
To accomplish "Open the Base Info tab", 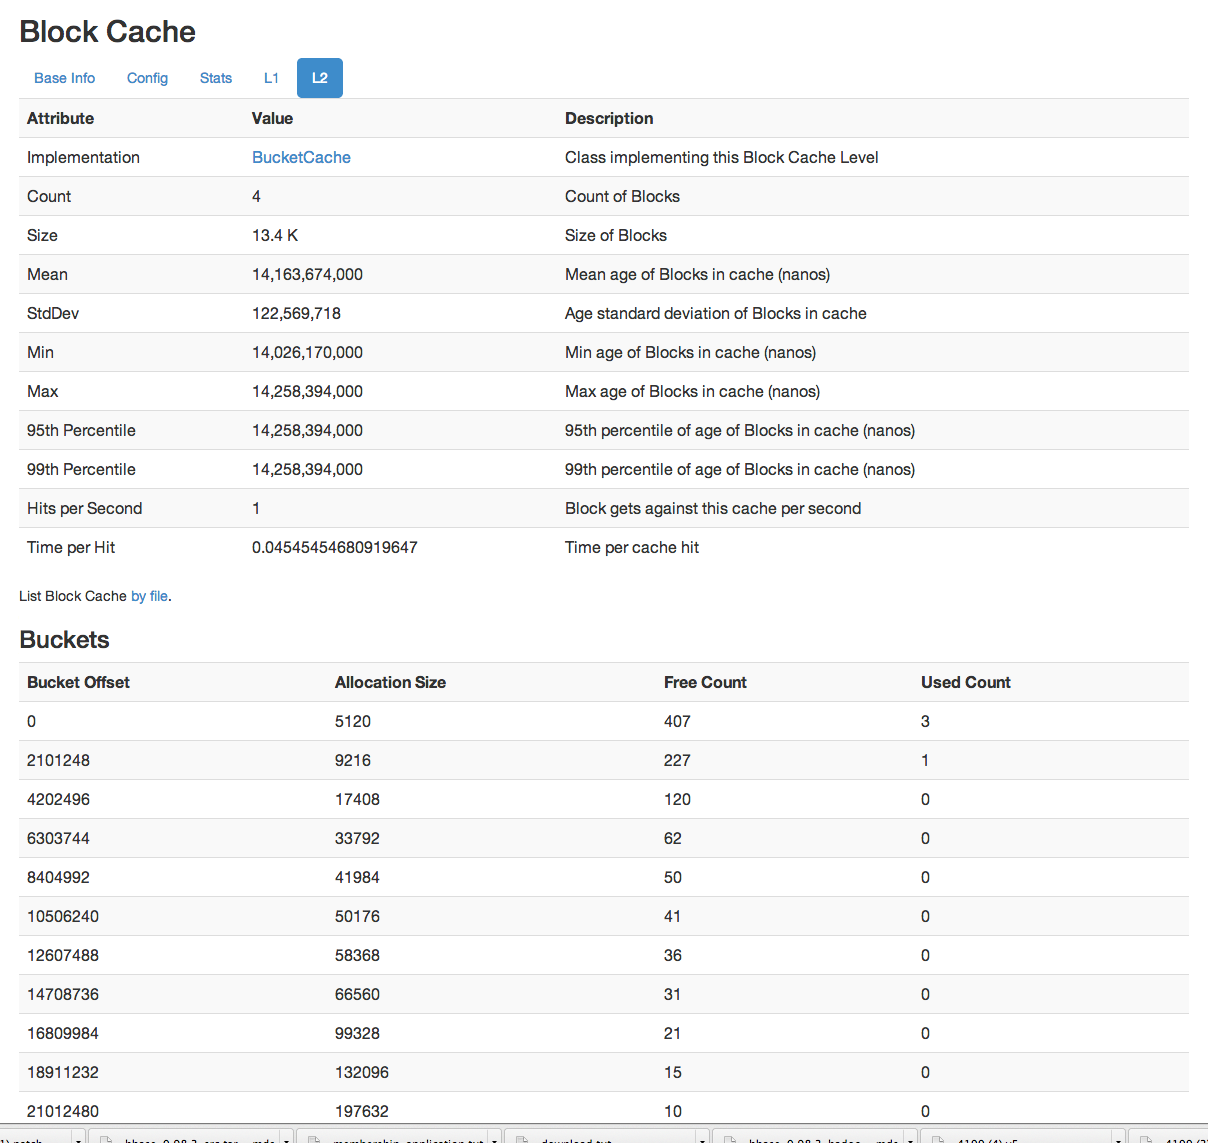I will [65, 78].
